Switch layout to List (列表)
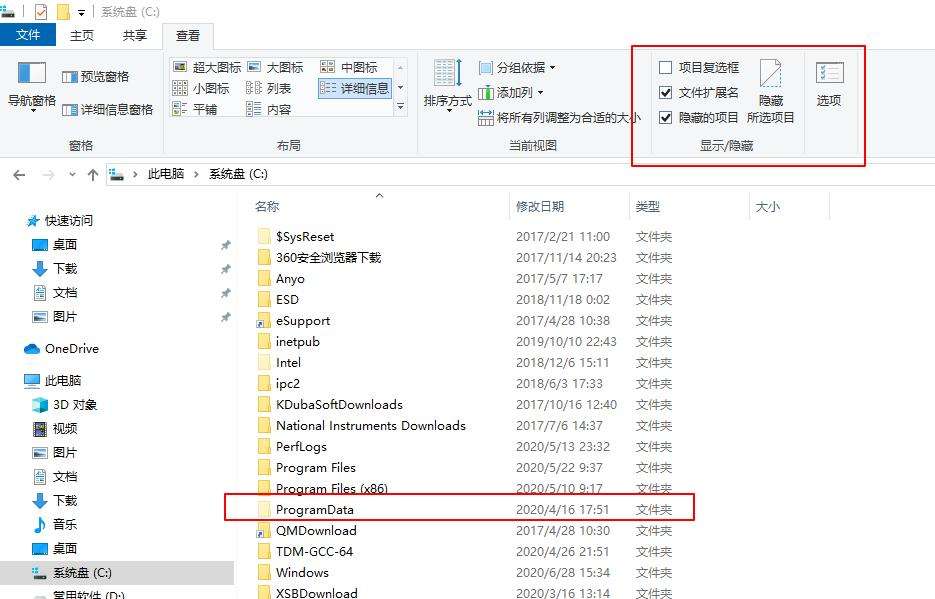The width and height of the screenshot is (935, 599). pos(269,88)
